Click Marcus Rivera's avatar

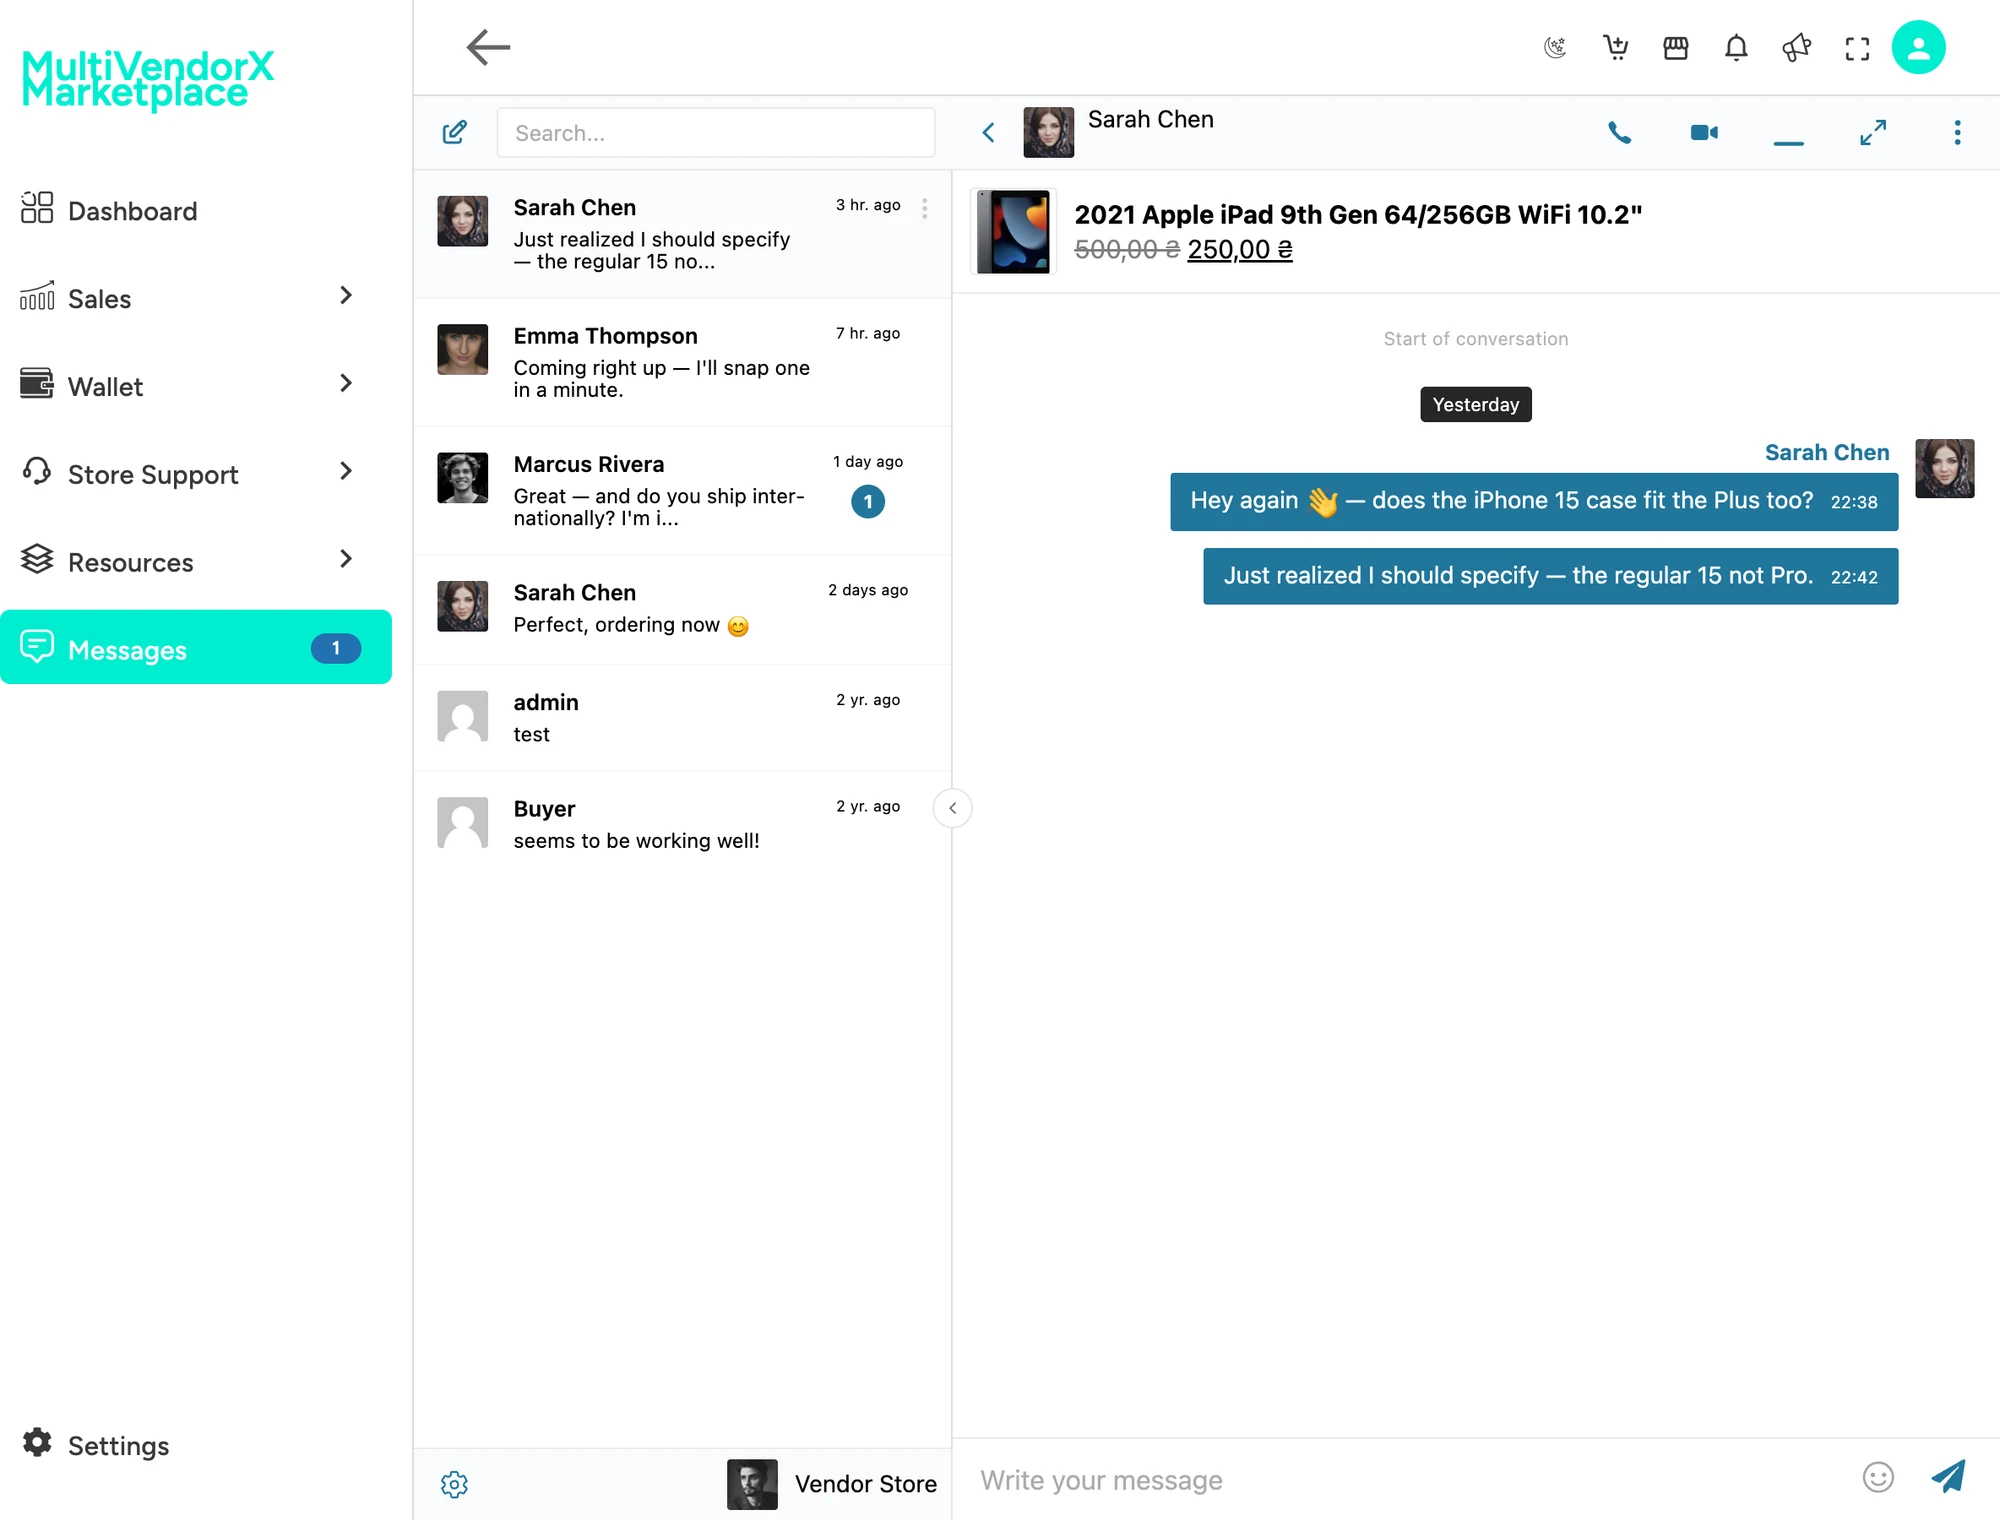pos(463,478)
